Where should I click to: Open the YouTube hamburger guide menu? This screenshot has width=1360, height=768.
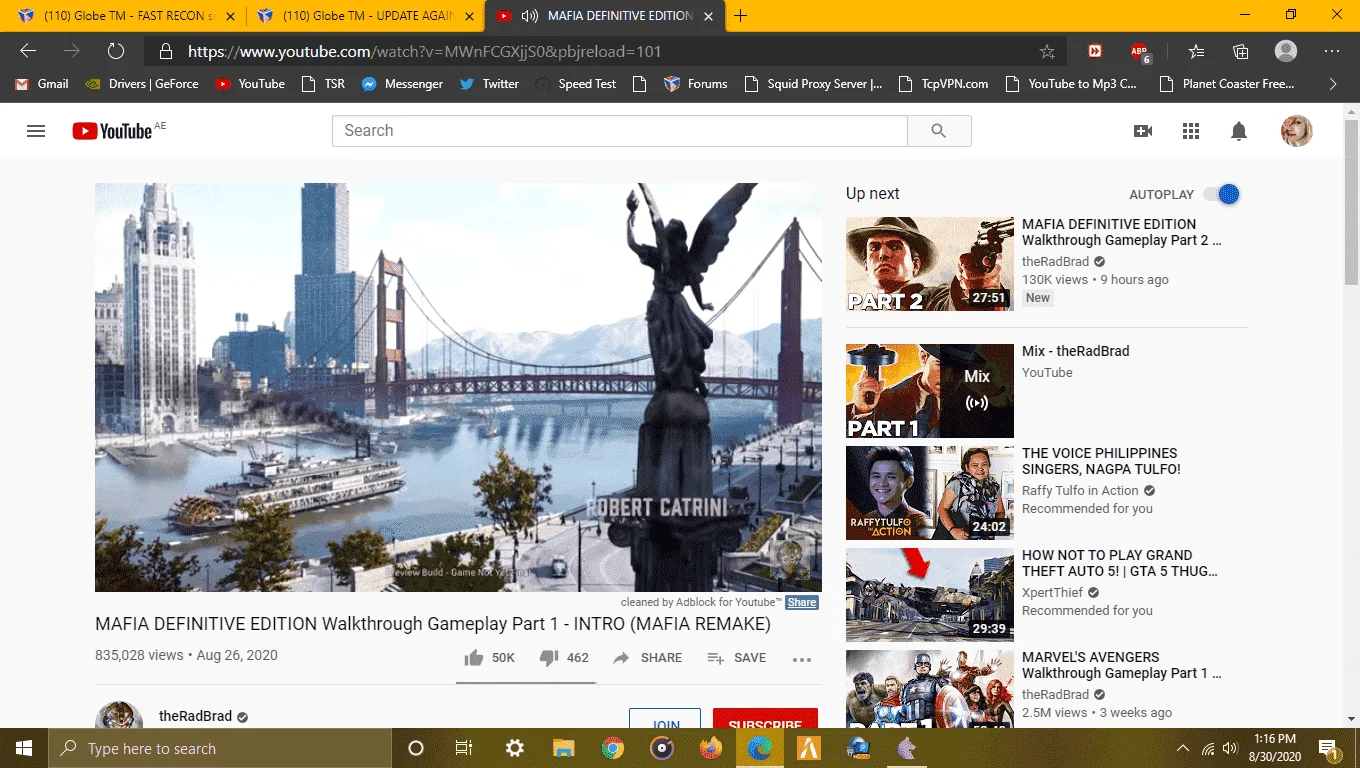[36, 131]
